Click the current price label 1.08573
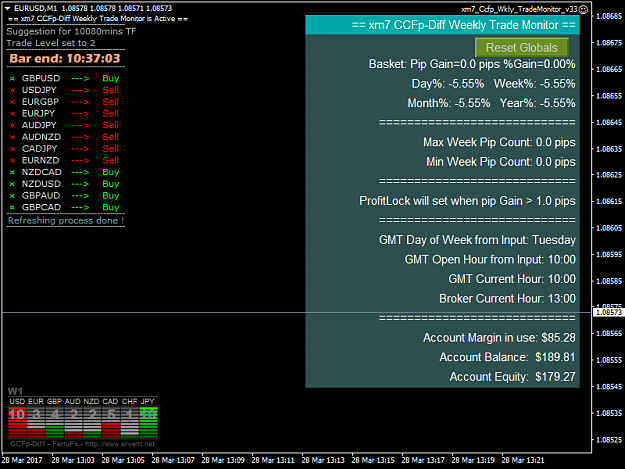Image resolution: width=625 pixels, height=469 pixels. tap(609, 312)
